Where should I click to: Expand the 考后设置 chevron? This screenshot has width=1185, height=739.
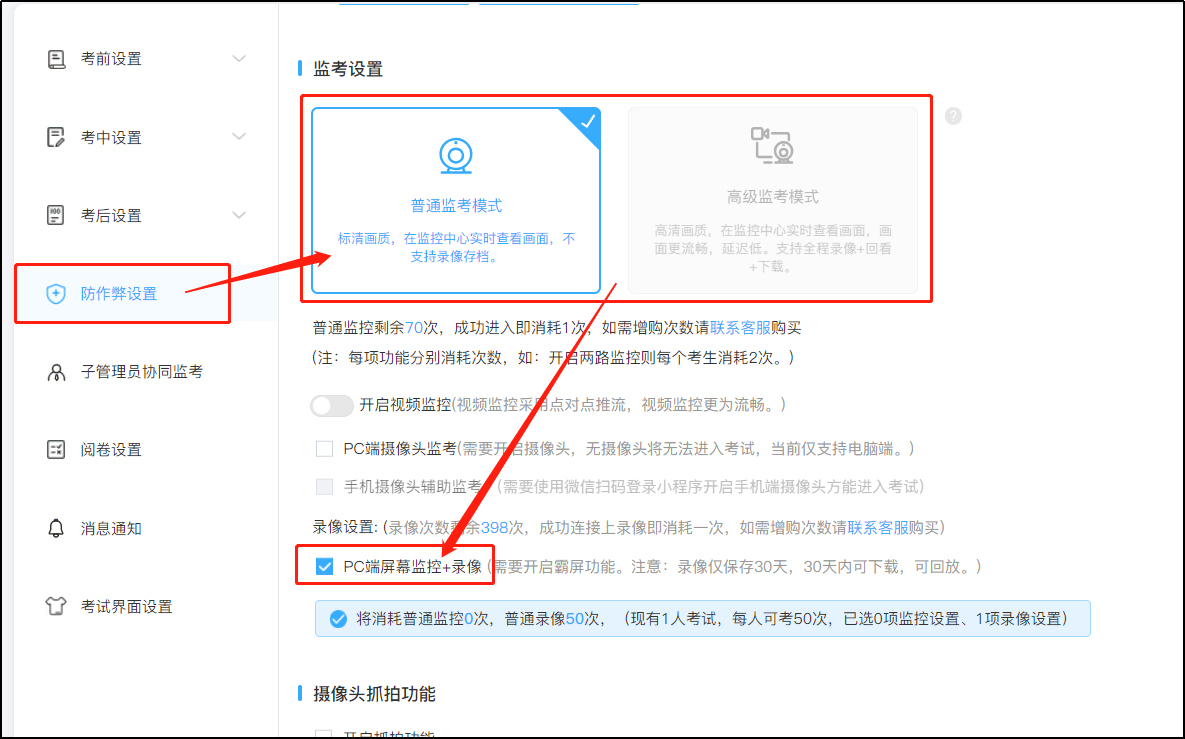(x=239, y=215)
